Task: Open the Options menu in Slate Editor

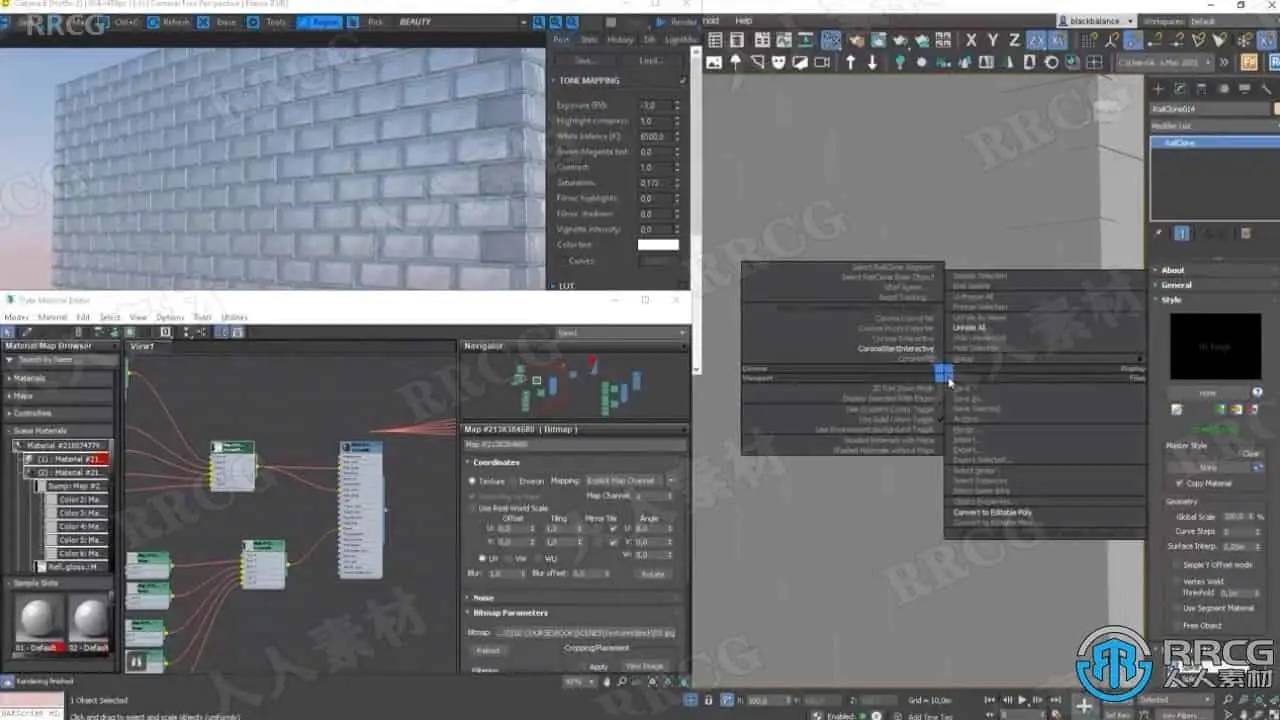Action: pyautogui.click(x=170, y=317)
